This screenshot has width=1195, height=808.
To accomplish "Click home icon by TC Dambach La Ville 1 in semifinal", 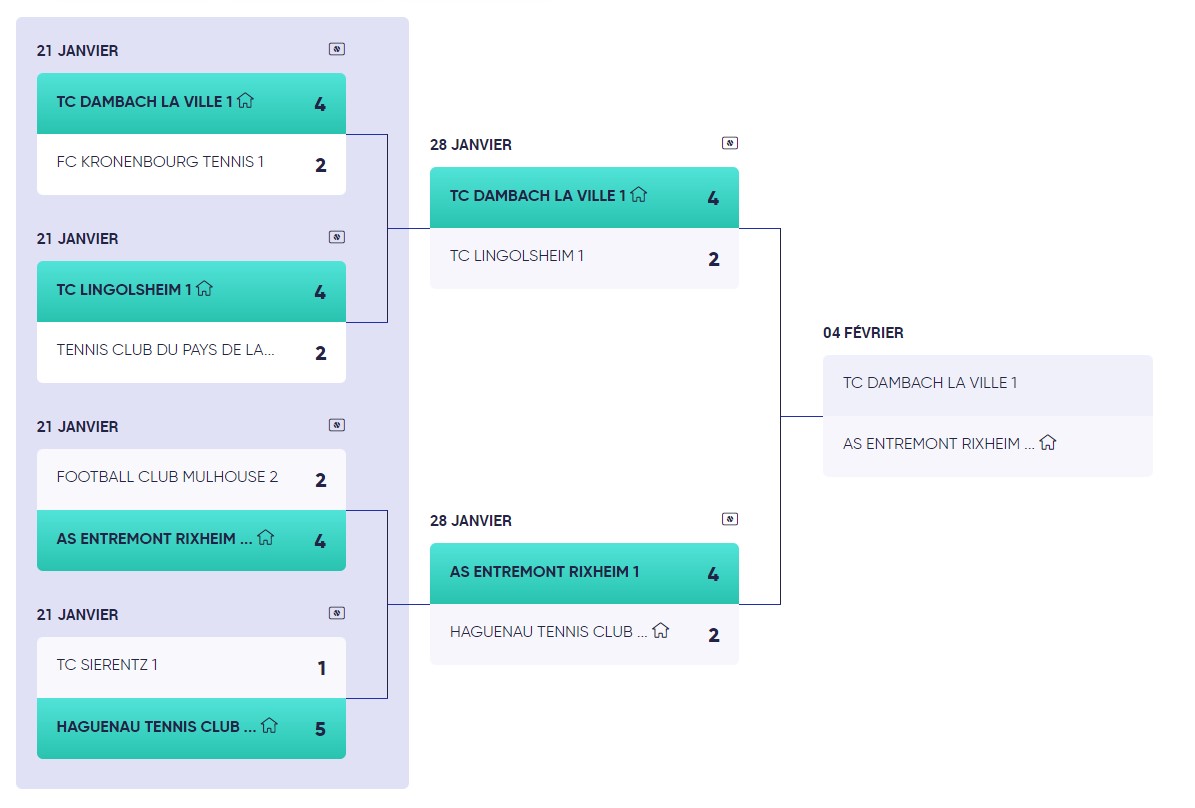I will [x=639, y=195].
